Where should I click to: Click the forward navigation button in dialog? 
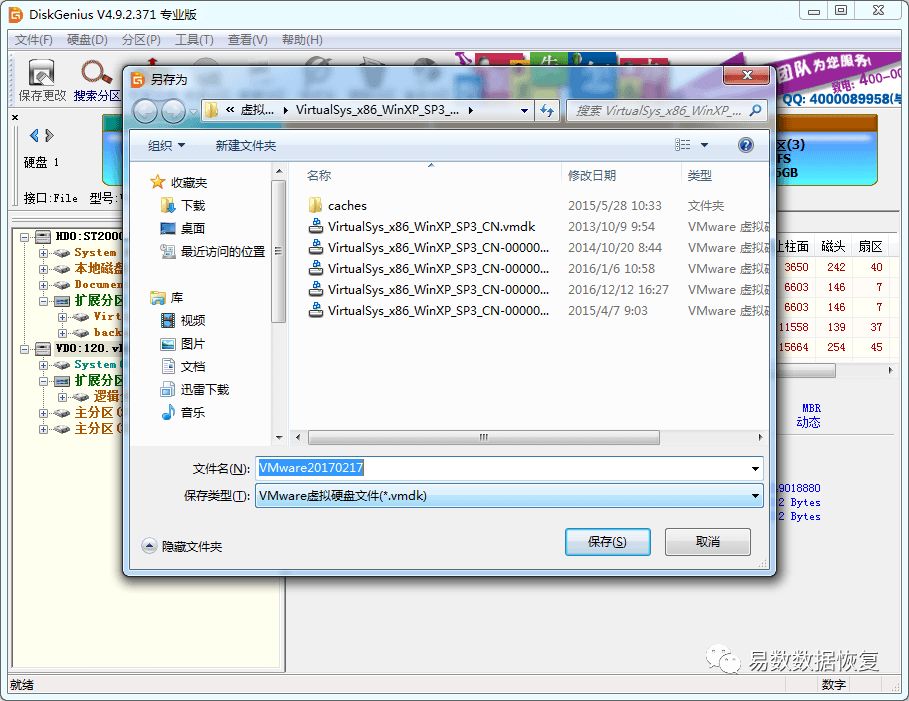[x=173, y=111]
